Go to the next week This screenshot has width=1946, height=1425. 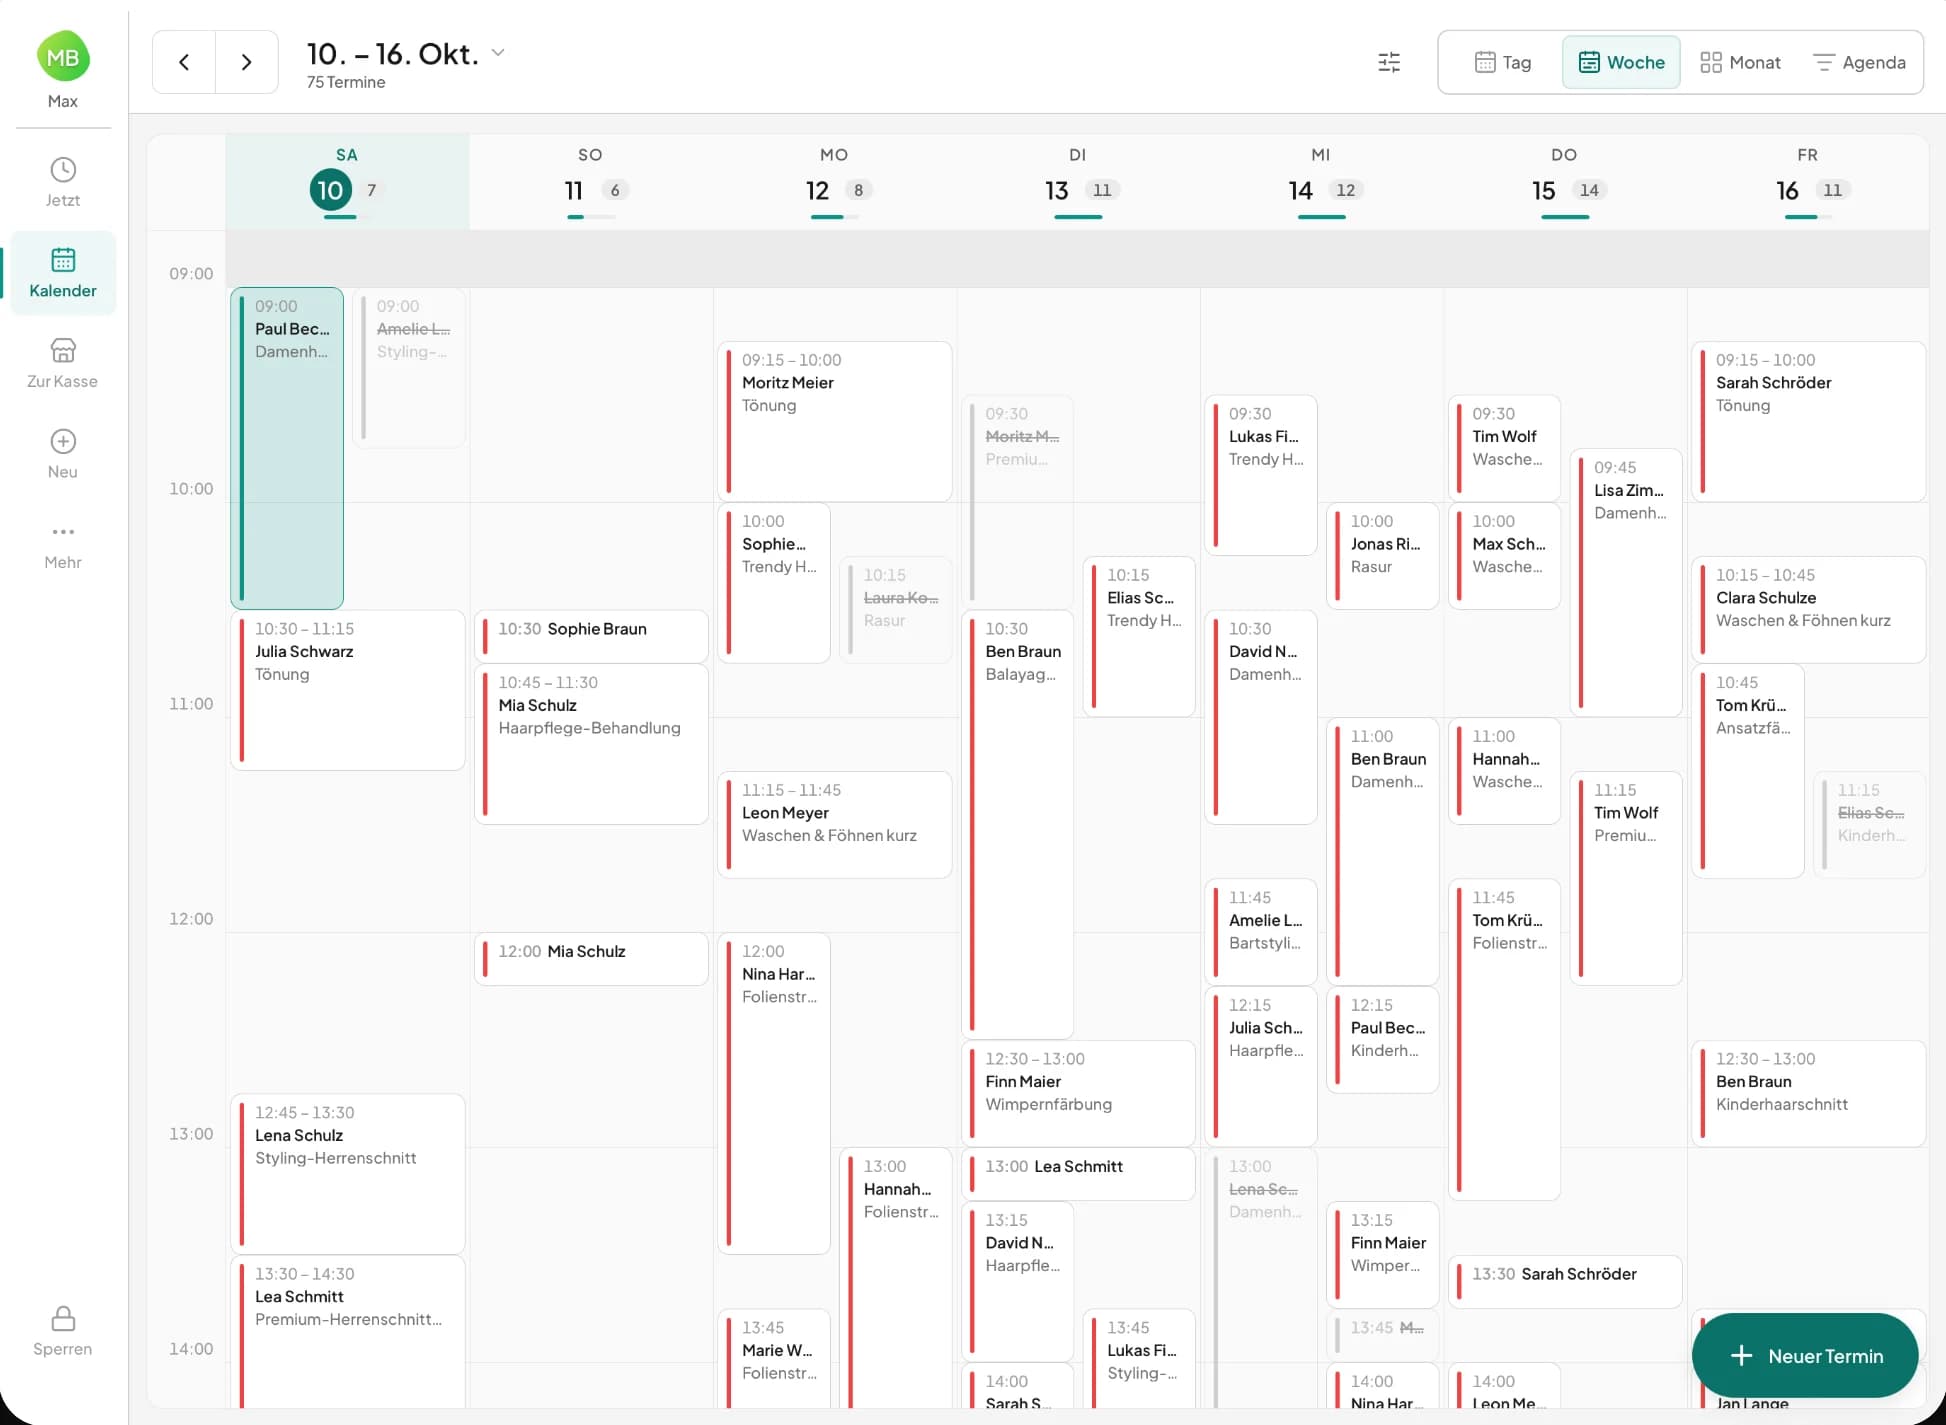tap(246, 62)
